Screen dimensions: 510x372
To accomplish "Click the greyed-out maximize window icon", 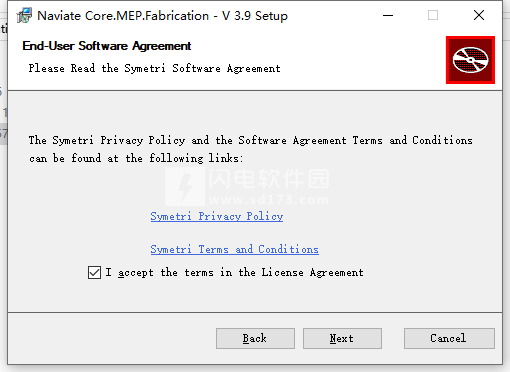I will (x=433, y=15).
